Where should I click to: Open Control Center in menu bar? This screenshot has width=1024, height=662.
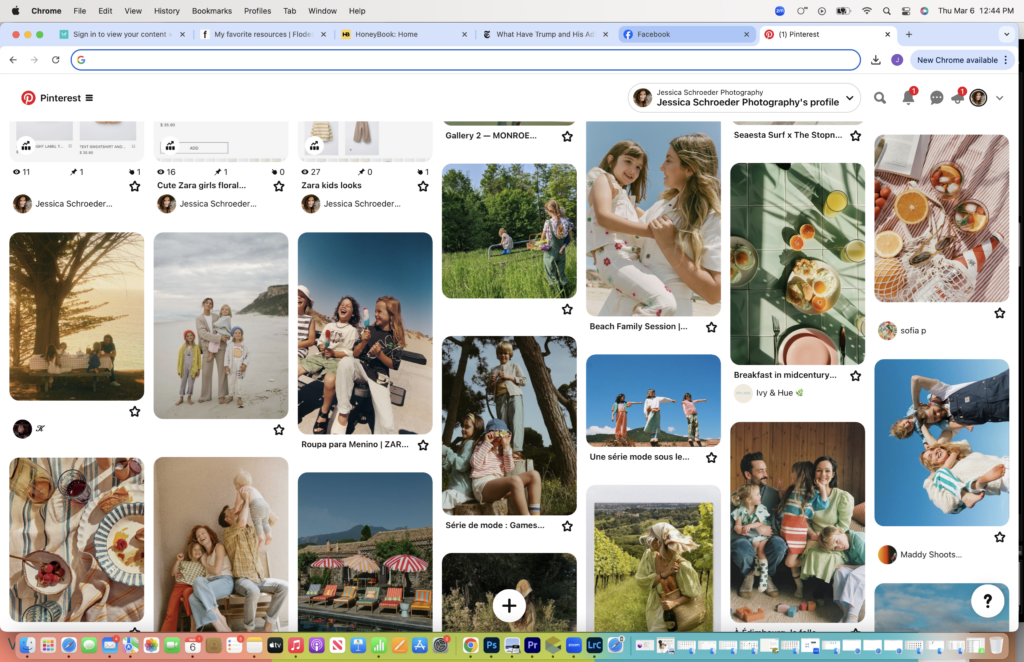(905, 10)
